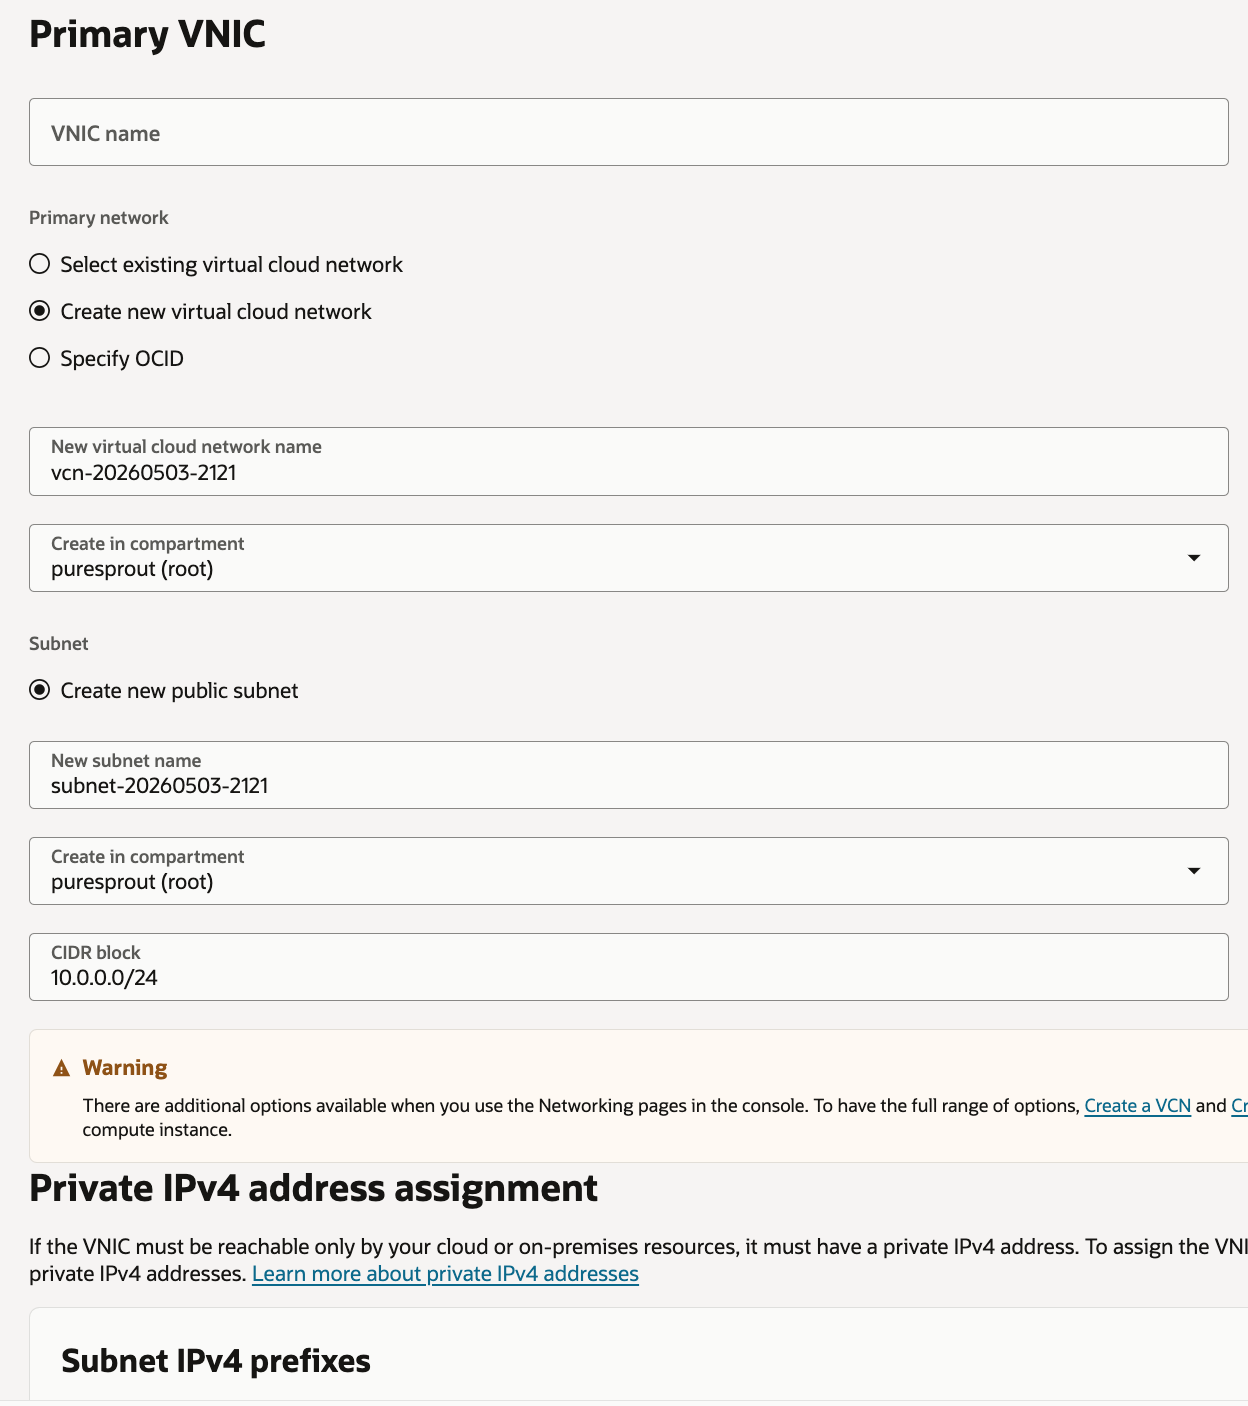The height and width of the screenshot is (1406, 1248).
Task: Click the Private IPv4 address assignment heading
Action: pos(313,1188)
